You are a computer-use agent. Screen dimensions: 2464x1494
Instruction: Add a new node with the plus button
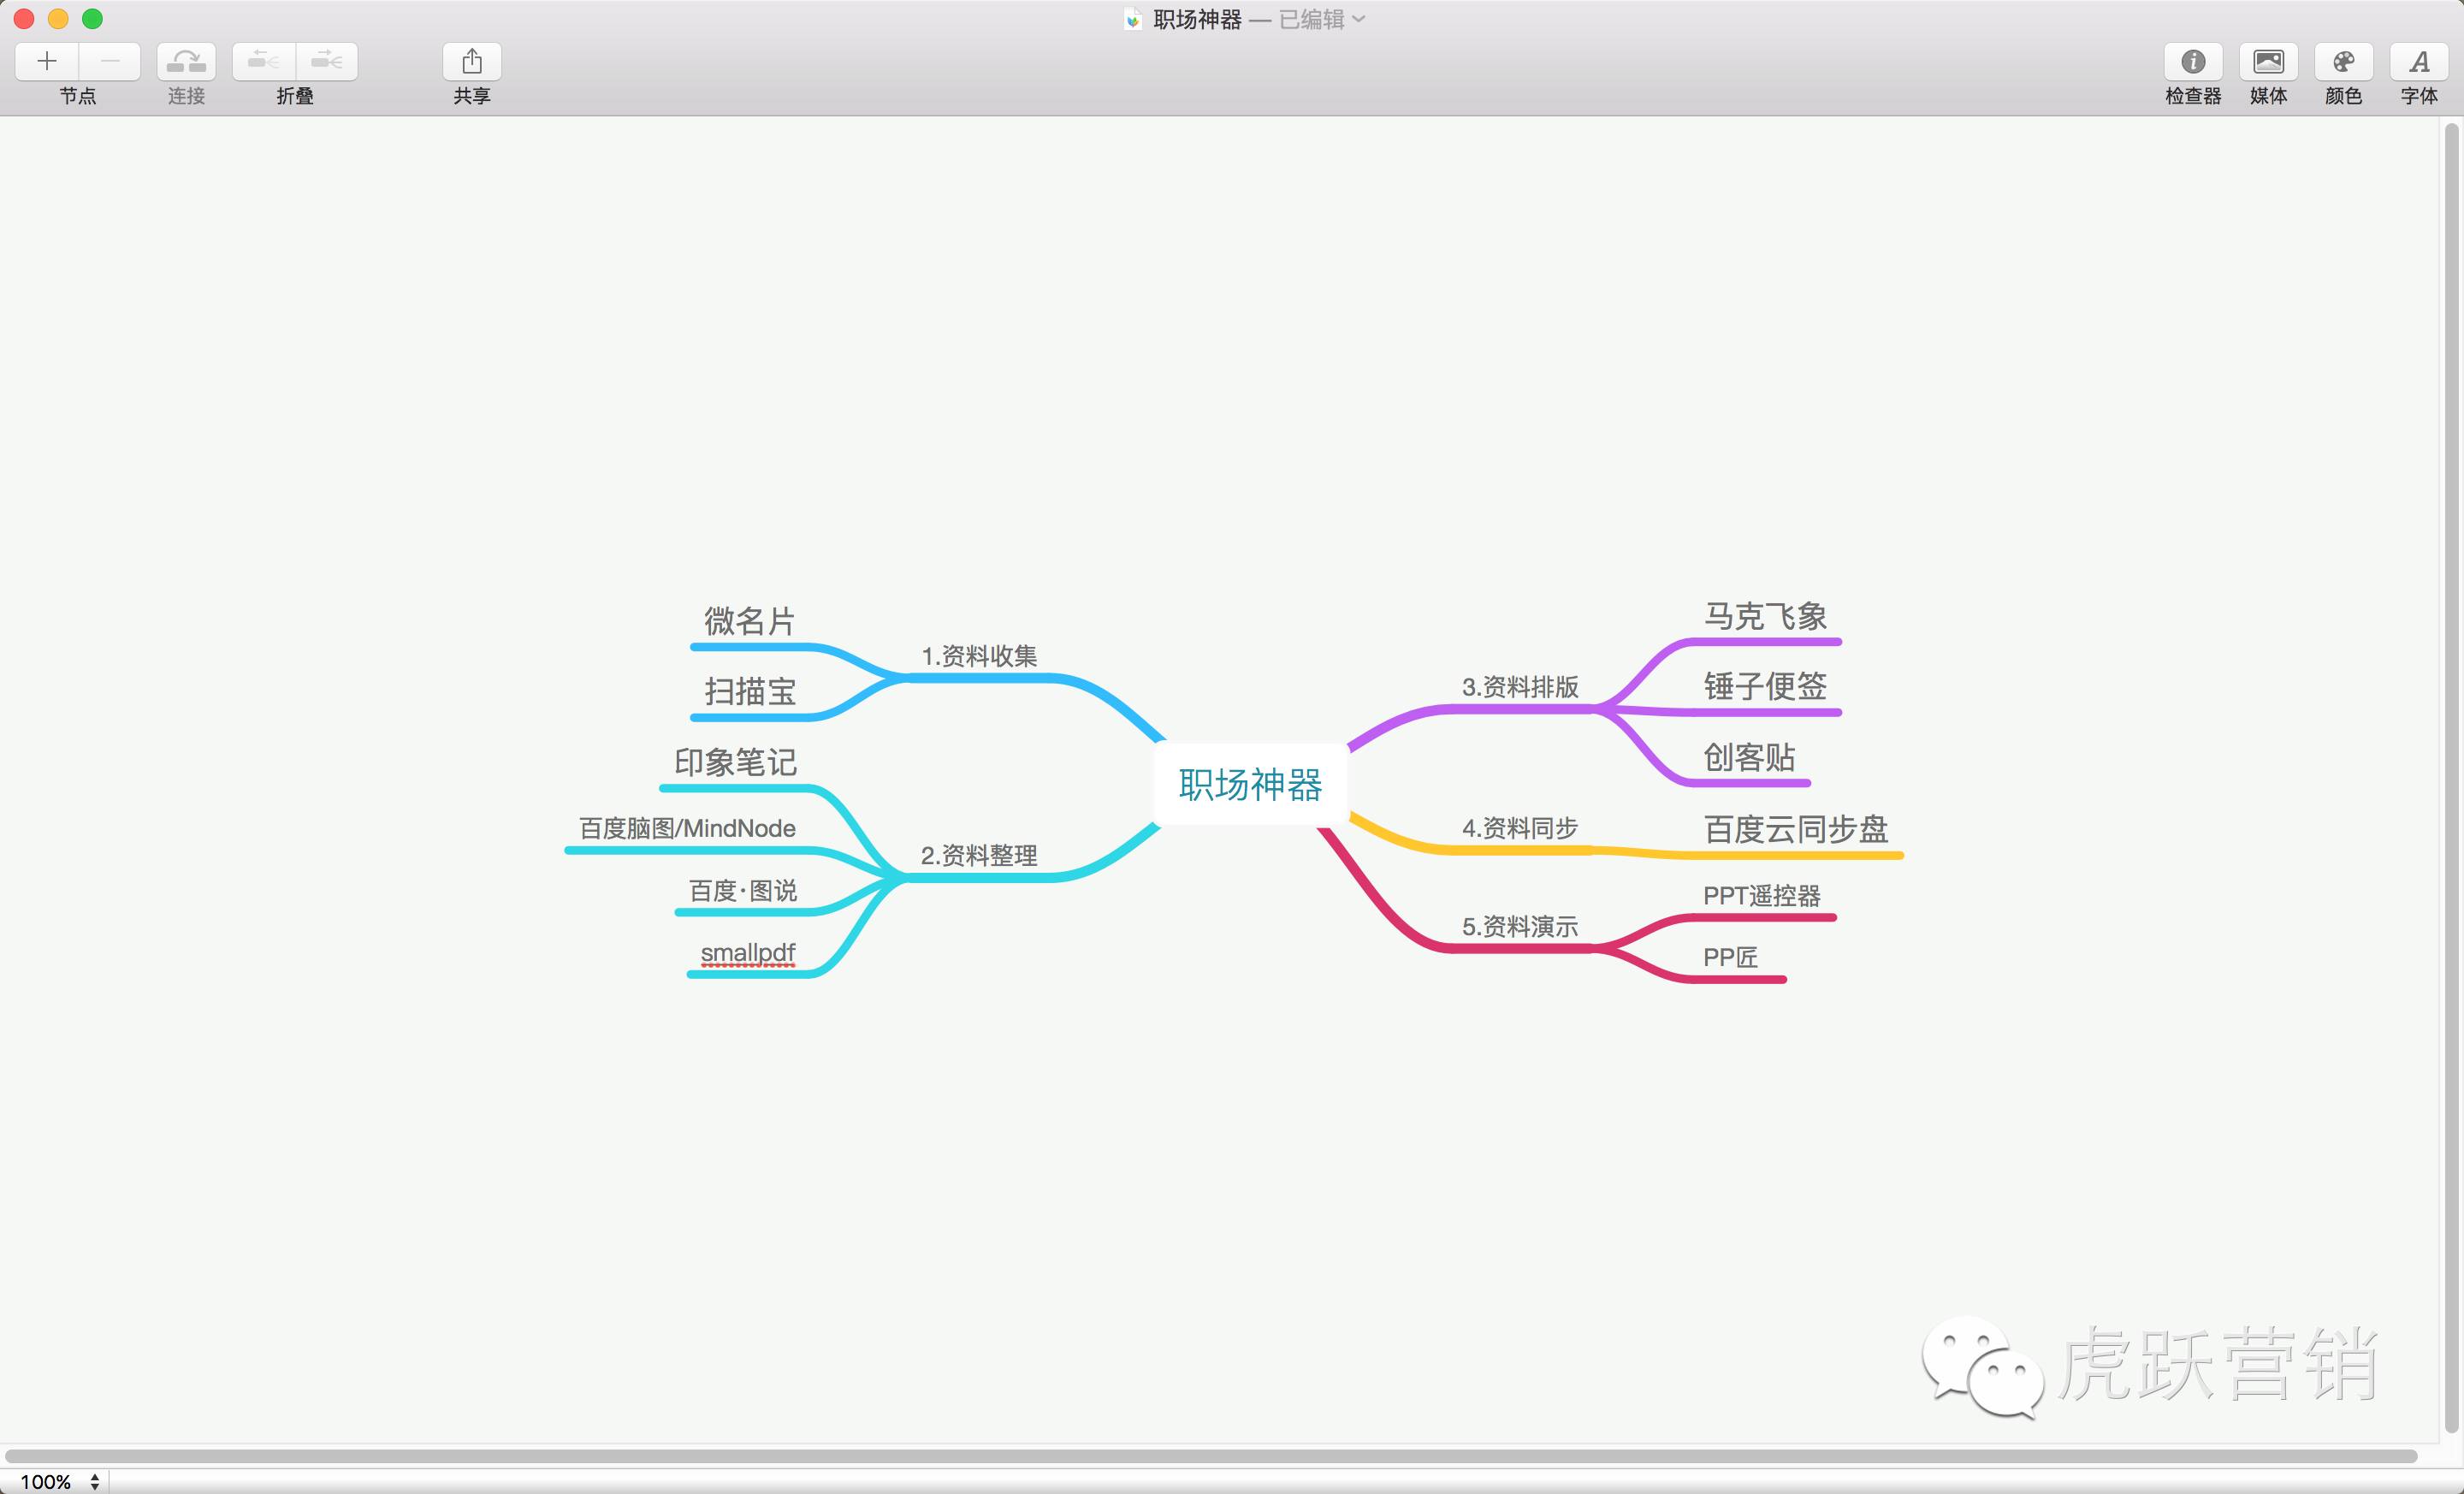click(x=47, y=61)
